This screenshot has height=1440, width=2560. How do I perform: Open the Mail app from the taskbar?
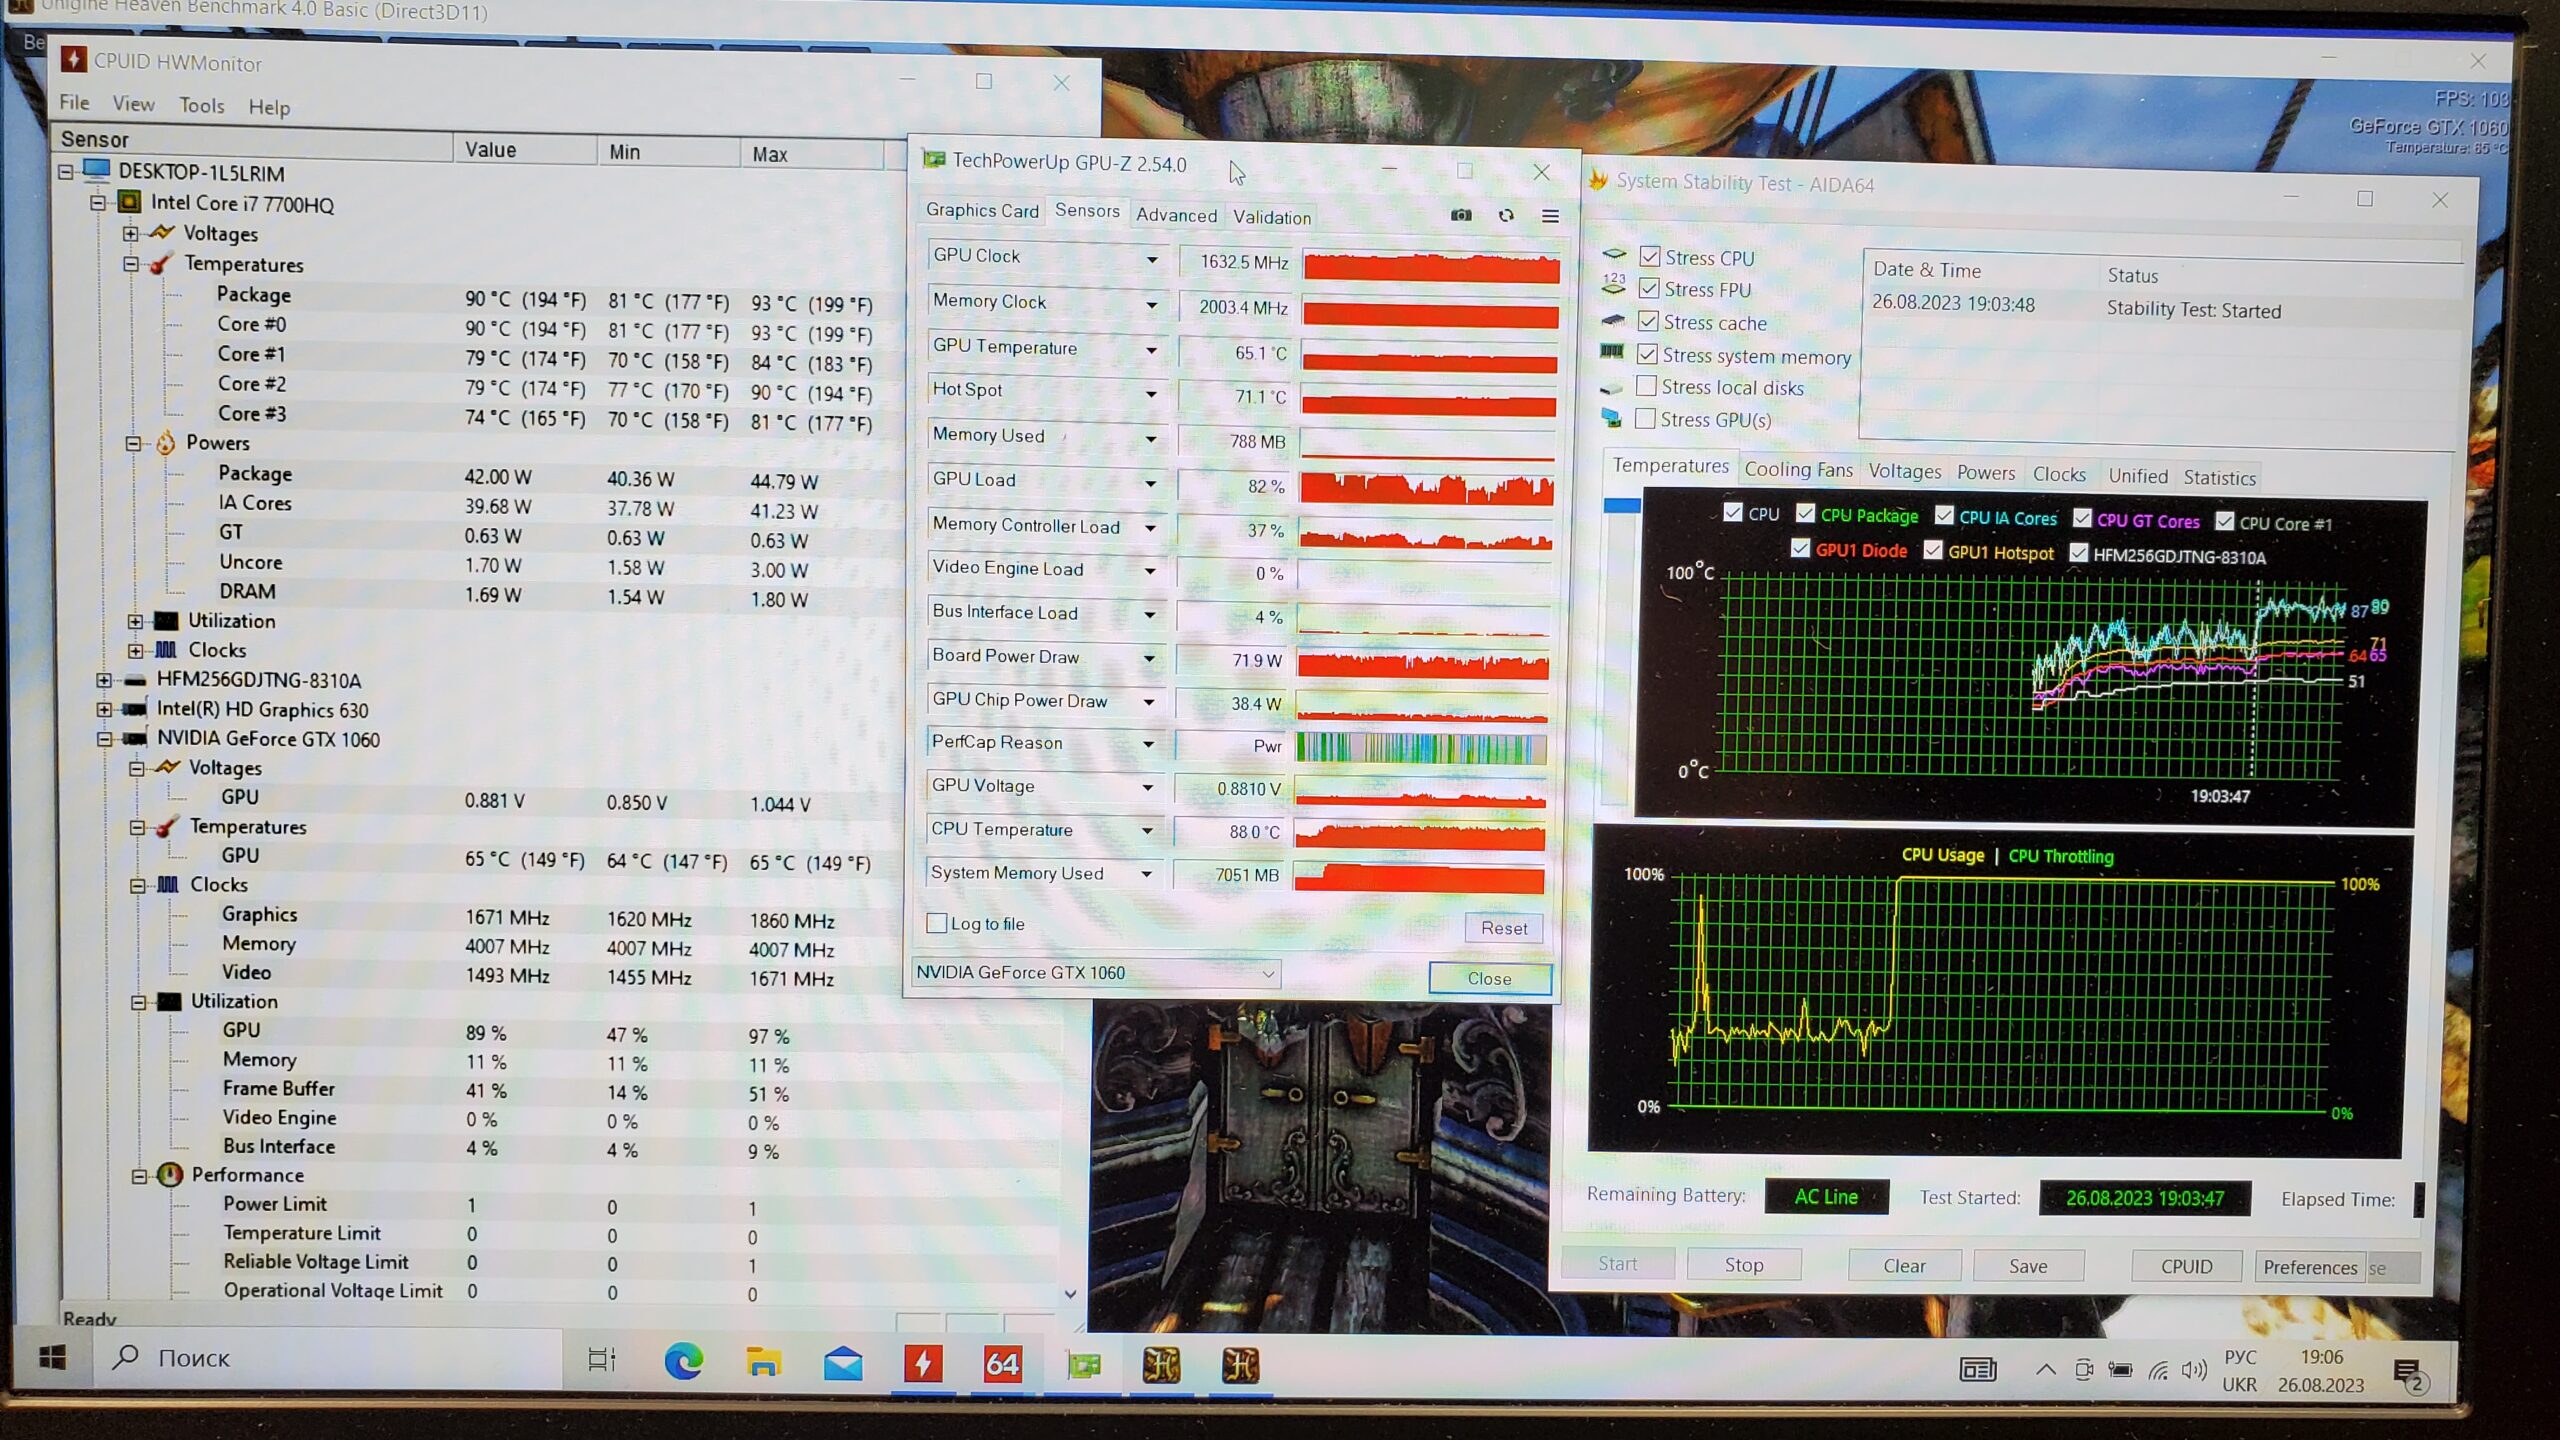click(x=843, y=1363)
